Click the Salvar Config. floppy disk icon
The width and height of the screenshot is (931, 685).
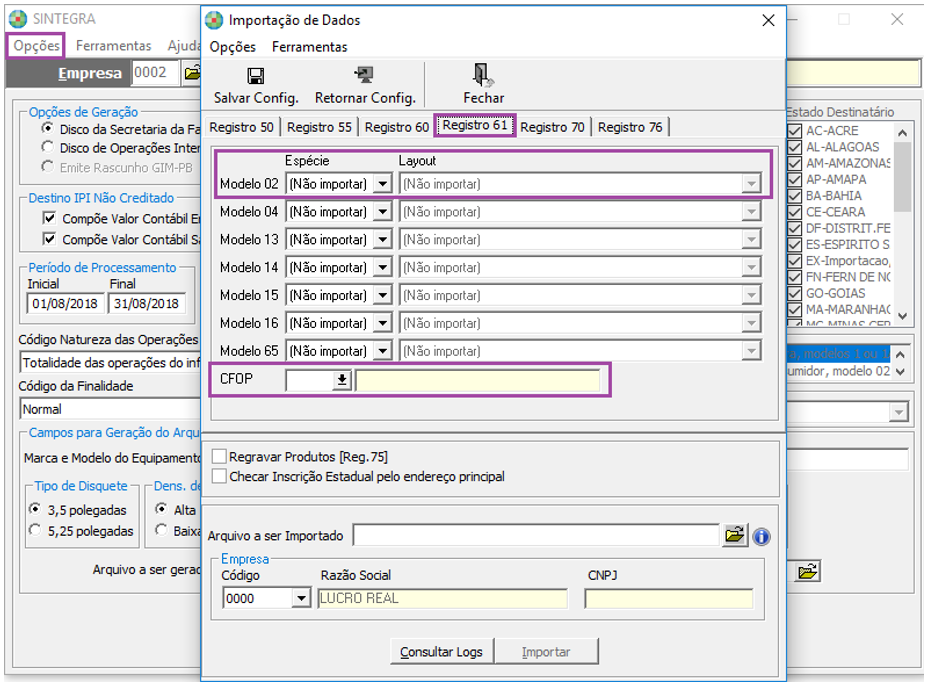pos(256,76)
